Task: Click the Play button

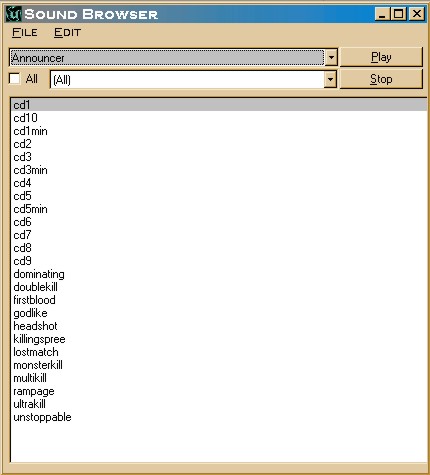Action: pos(381,57)
